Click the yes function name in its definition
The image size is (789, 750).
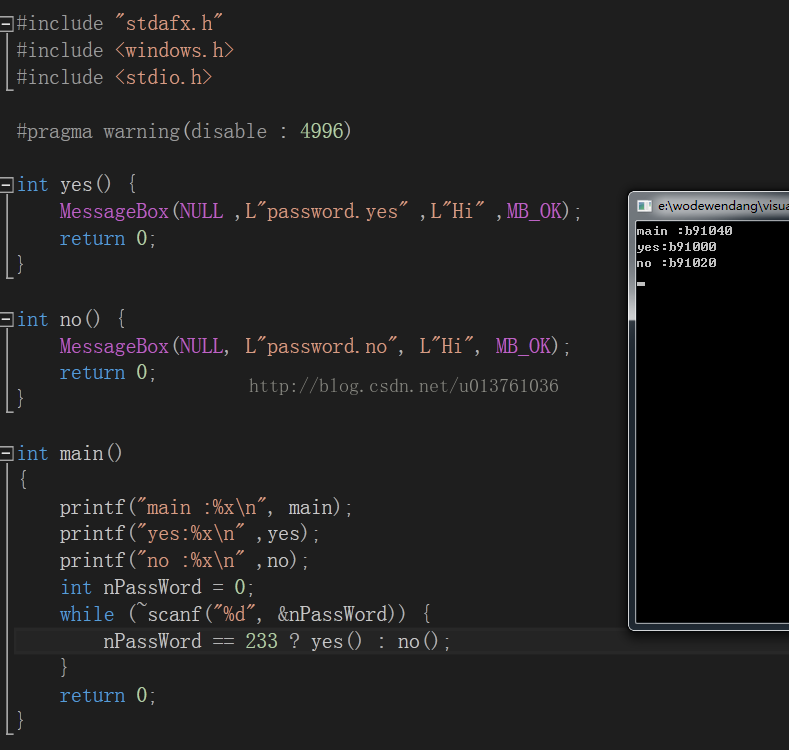[x=76, y=185]
